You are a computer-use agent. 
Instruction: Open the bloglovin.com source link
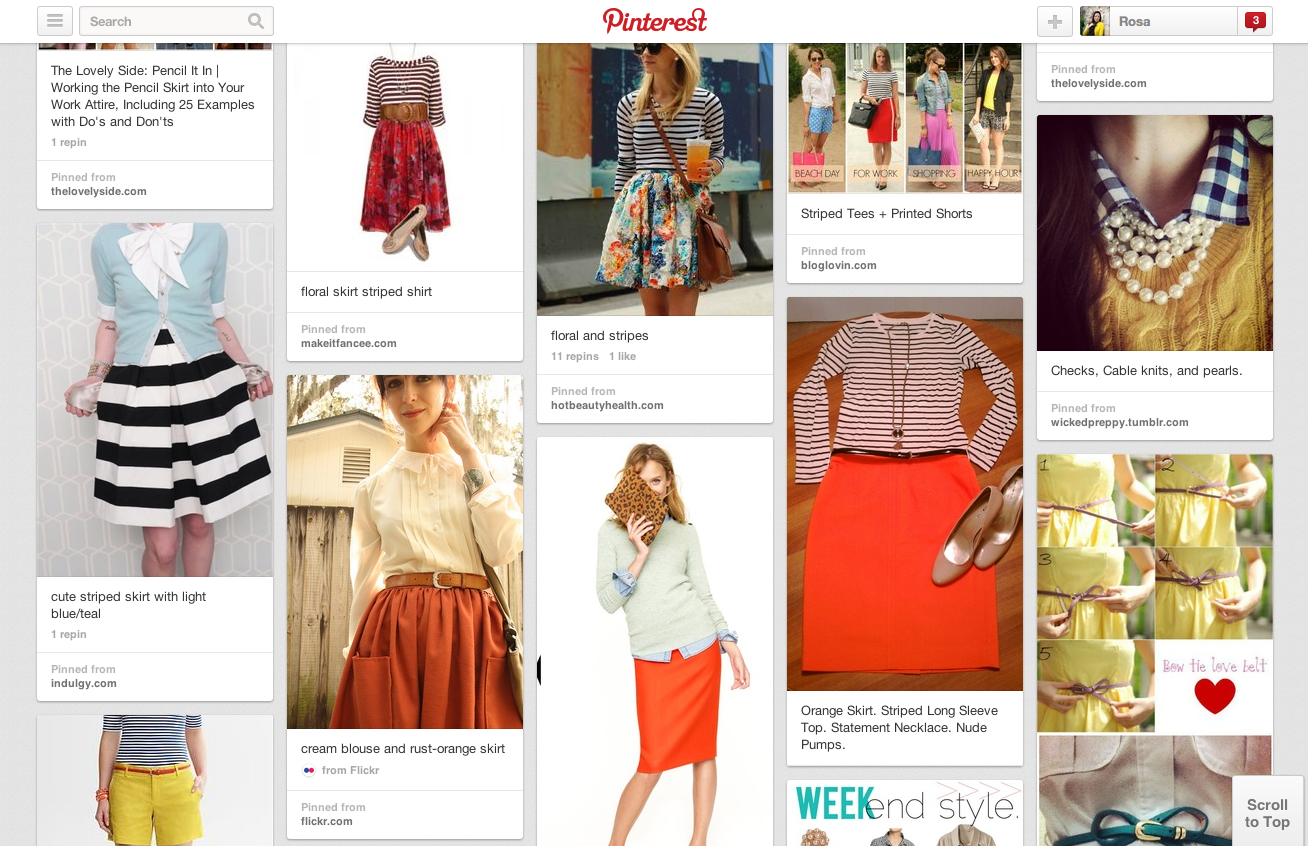pos(839,265)
